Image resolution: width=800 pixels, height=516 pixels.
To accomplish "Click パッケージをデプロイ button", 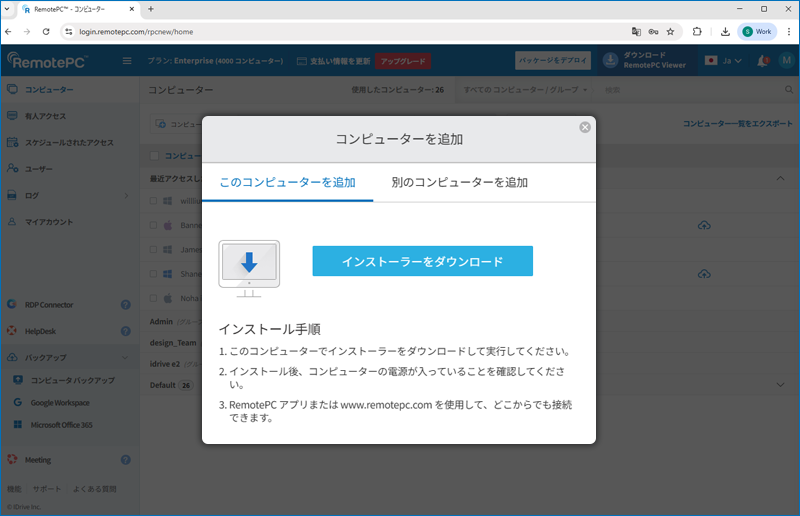I will coord(553,60).
